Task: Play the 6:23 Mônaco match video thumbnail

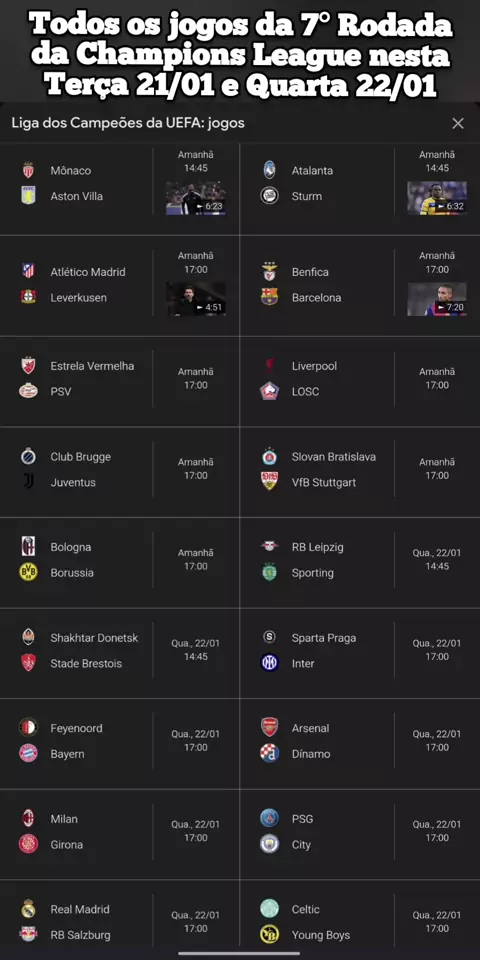Action: tap(196, 198)
